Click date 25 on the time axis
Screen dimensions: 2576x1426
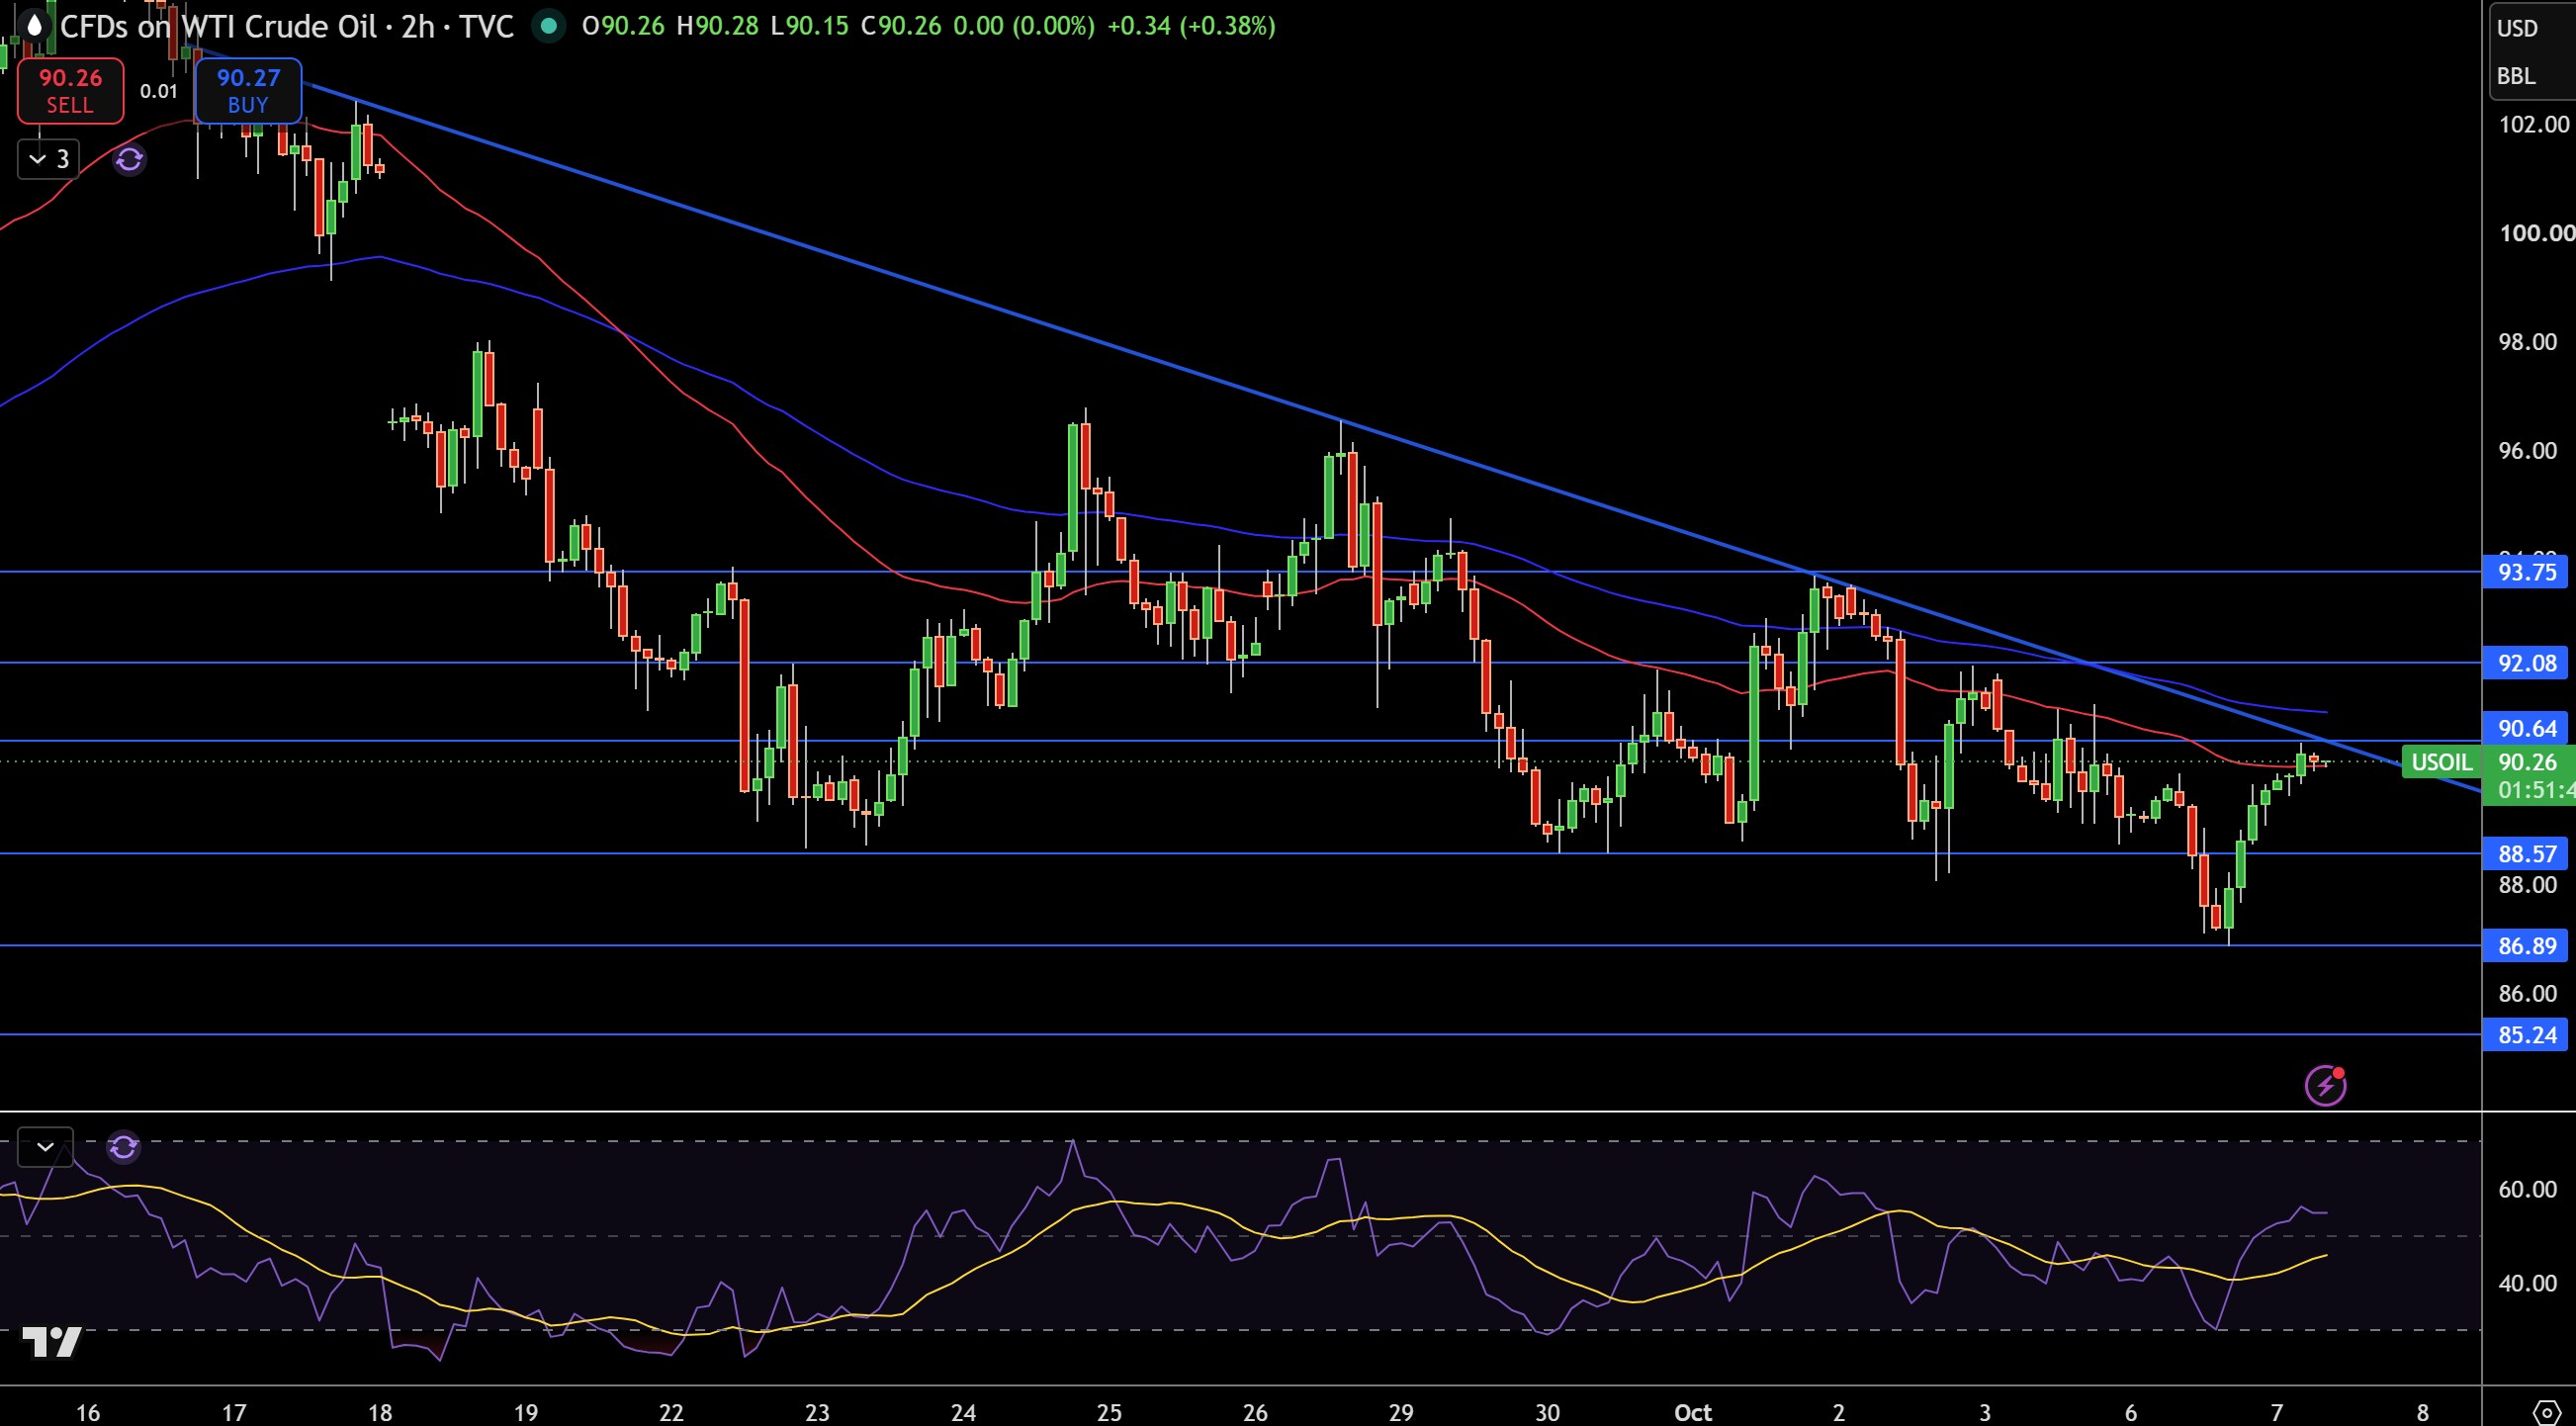tap(1109, 1412)
